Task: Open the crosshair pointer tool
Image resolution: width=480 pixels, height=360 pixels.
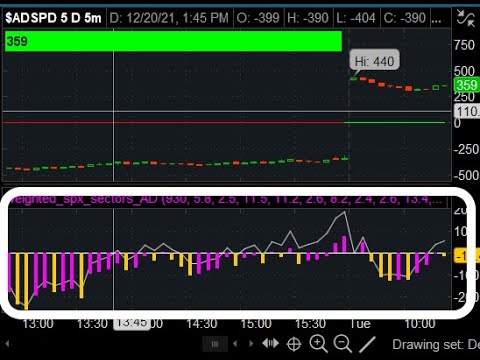Action: point(294,344)
